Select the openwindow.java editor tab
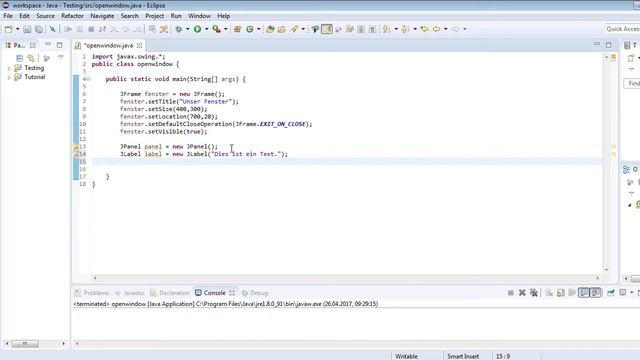This screenshot has height=360, width=640. (x=108, y=45)
